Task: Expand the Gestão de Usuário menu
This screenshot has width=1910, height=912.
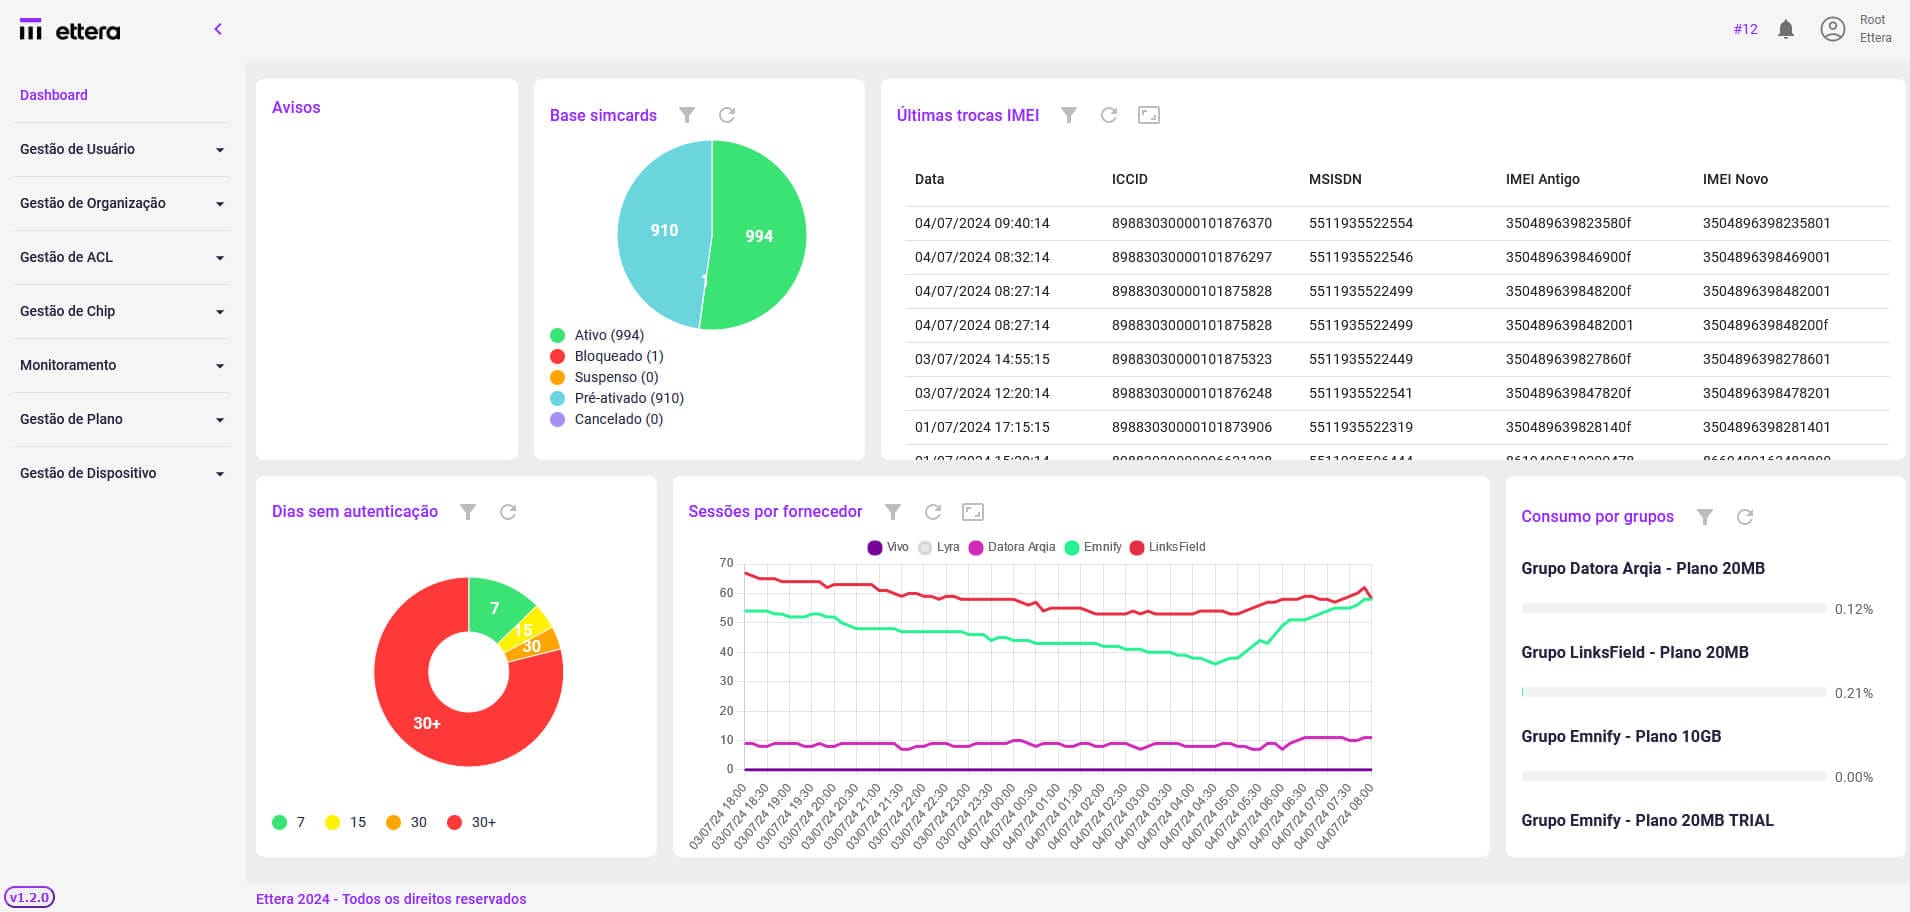Action: pyautogui.click(x=120, y=149)
